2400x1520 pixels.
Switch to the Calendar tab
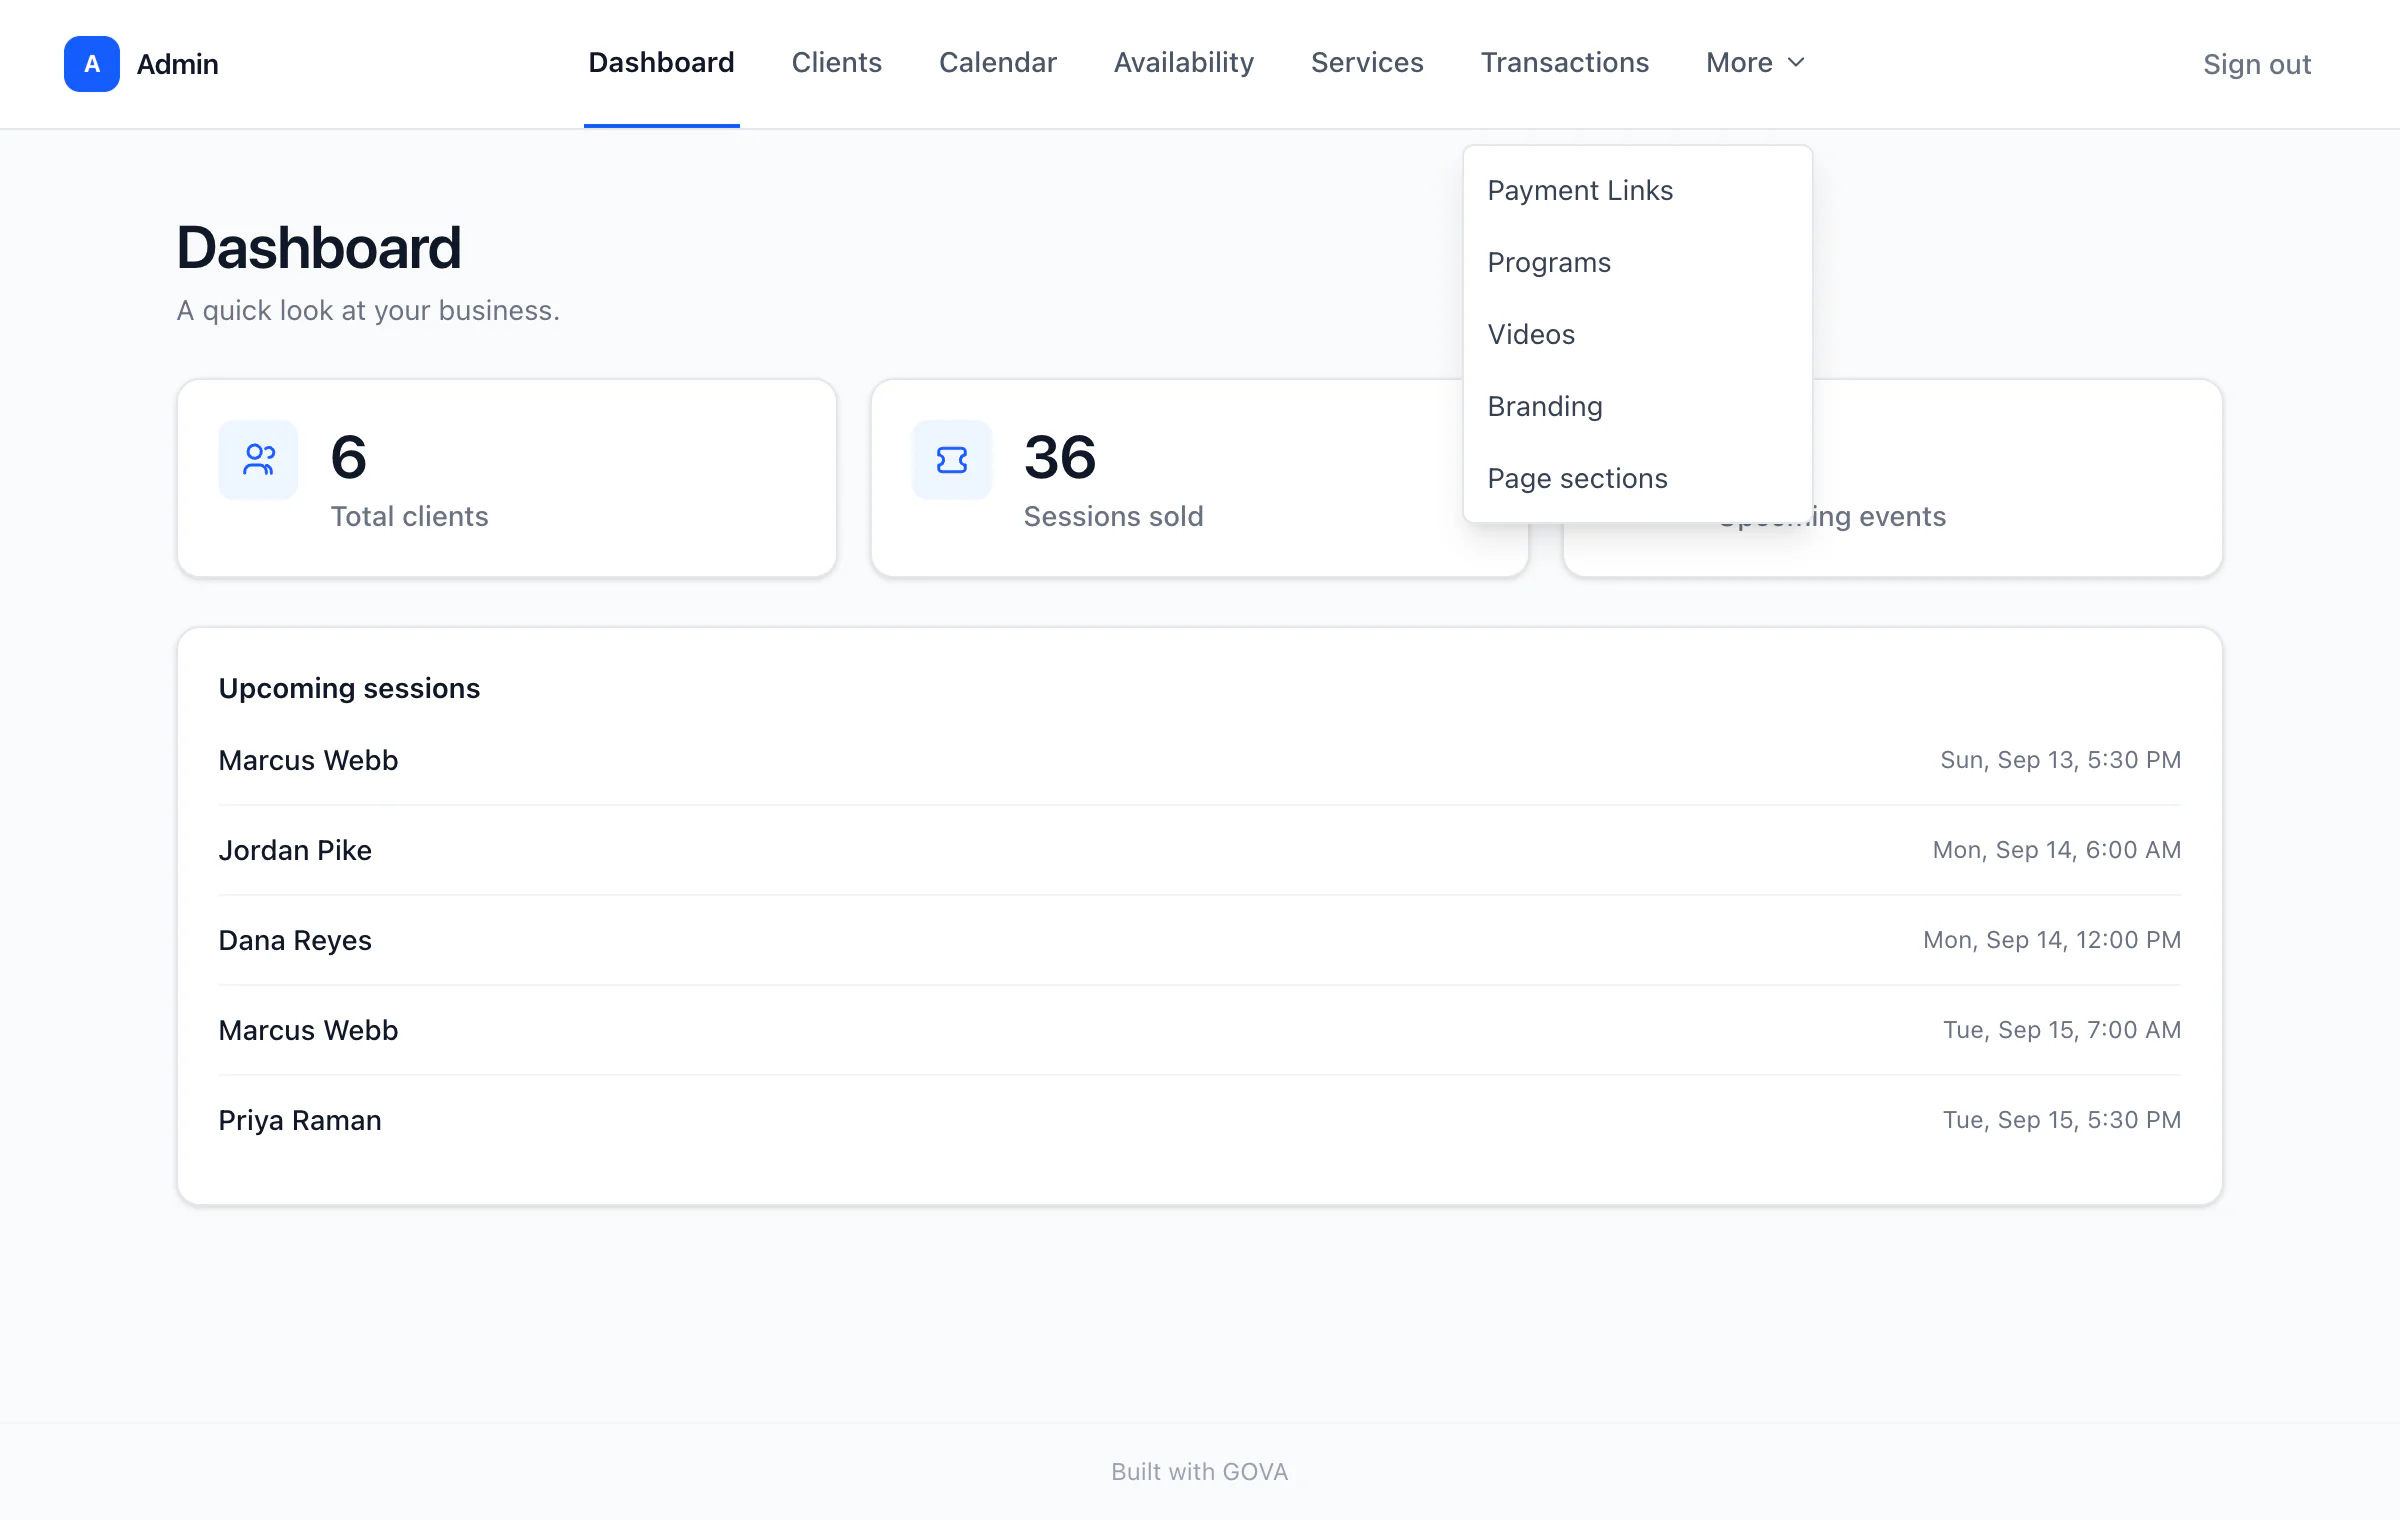click(x=997, y=62)
